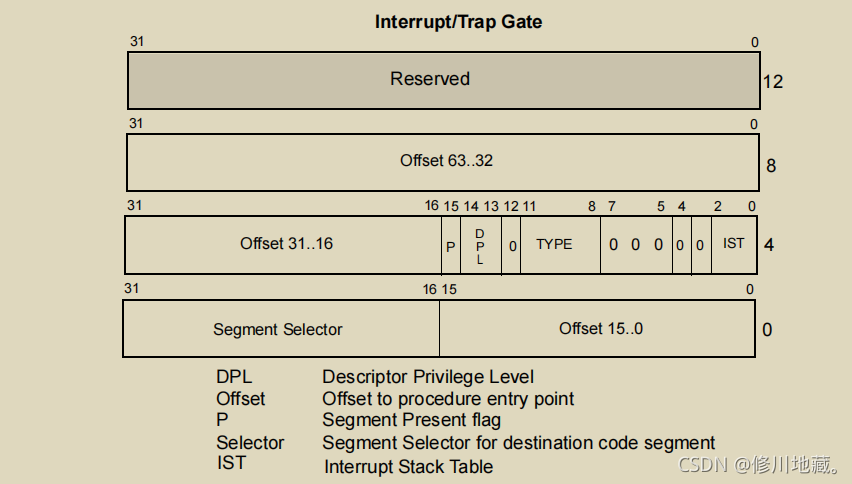Click the CSDN watermark text
The height and width of the screenshot is (484, 852).
pyautogui.click(x=759, y=464)
